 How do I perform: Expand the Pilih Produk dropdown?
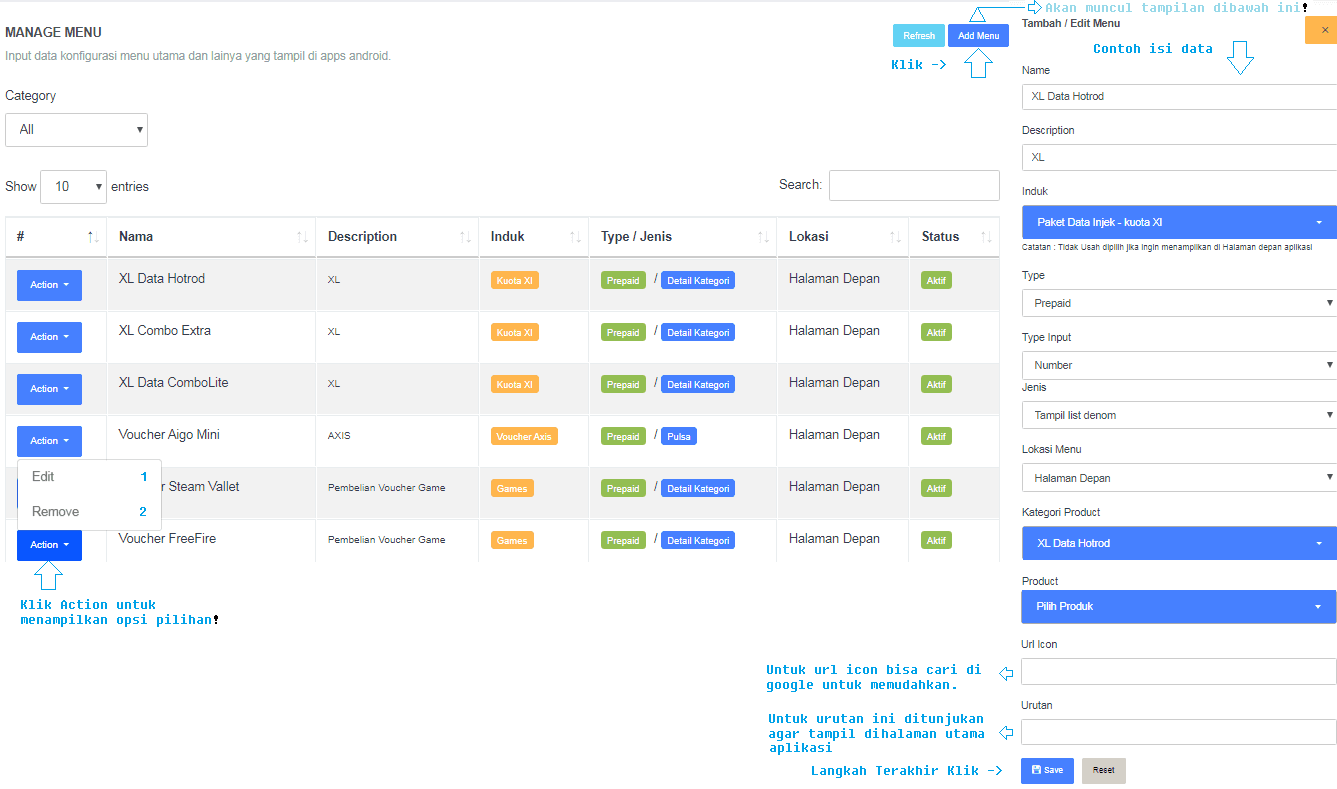click(1179, 606)
